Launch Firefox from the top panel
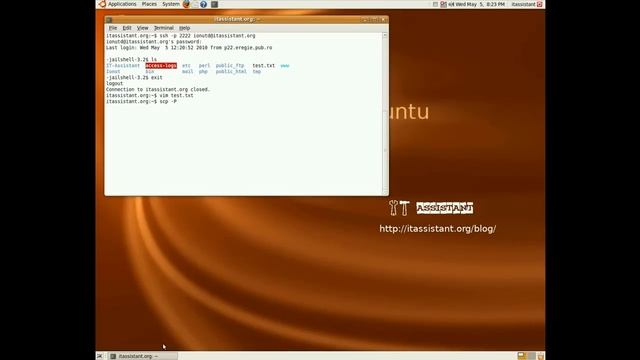Viewport: 640px width, 360px height. pyautogui.click(x=186, y=4)
